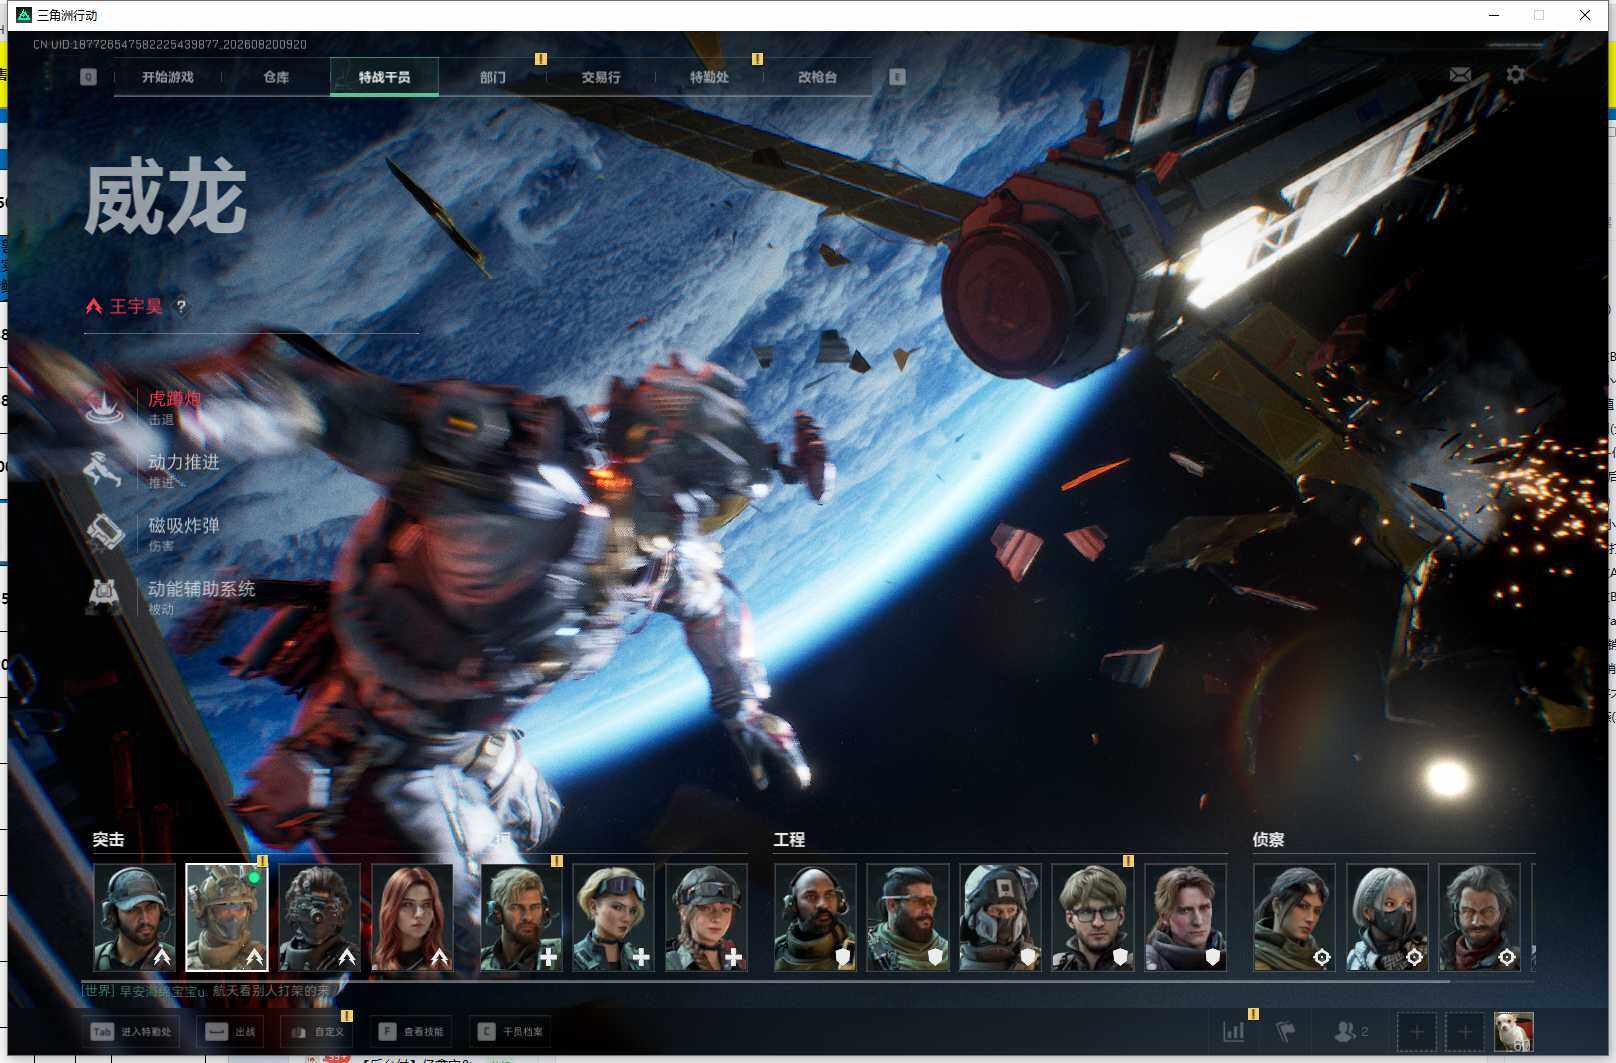Image resolution: width=1616 pixels, height=1063 pixels.
Task: Click the second empty squad slot plus
Action: (x=1464, y=1032)
